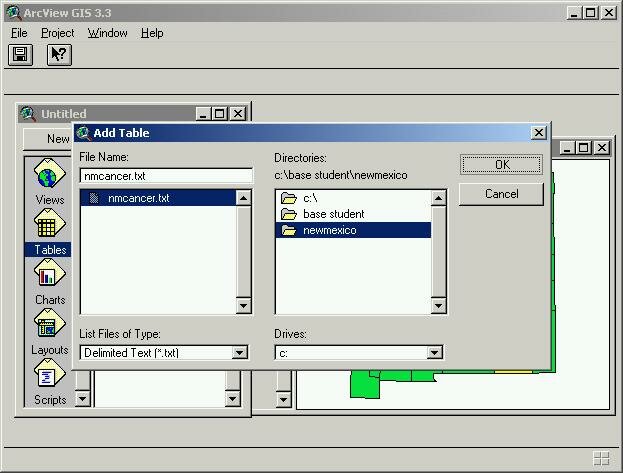Click file list scroll up arrow
The width and height of the screenshot is (623, 473).
coord(243,198)
